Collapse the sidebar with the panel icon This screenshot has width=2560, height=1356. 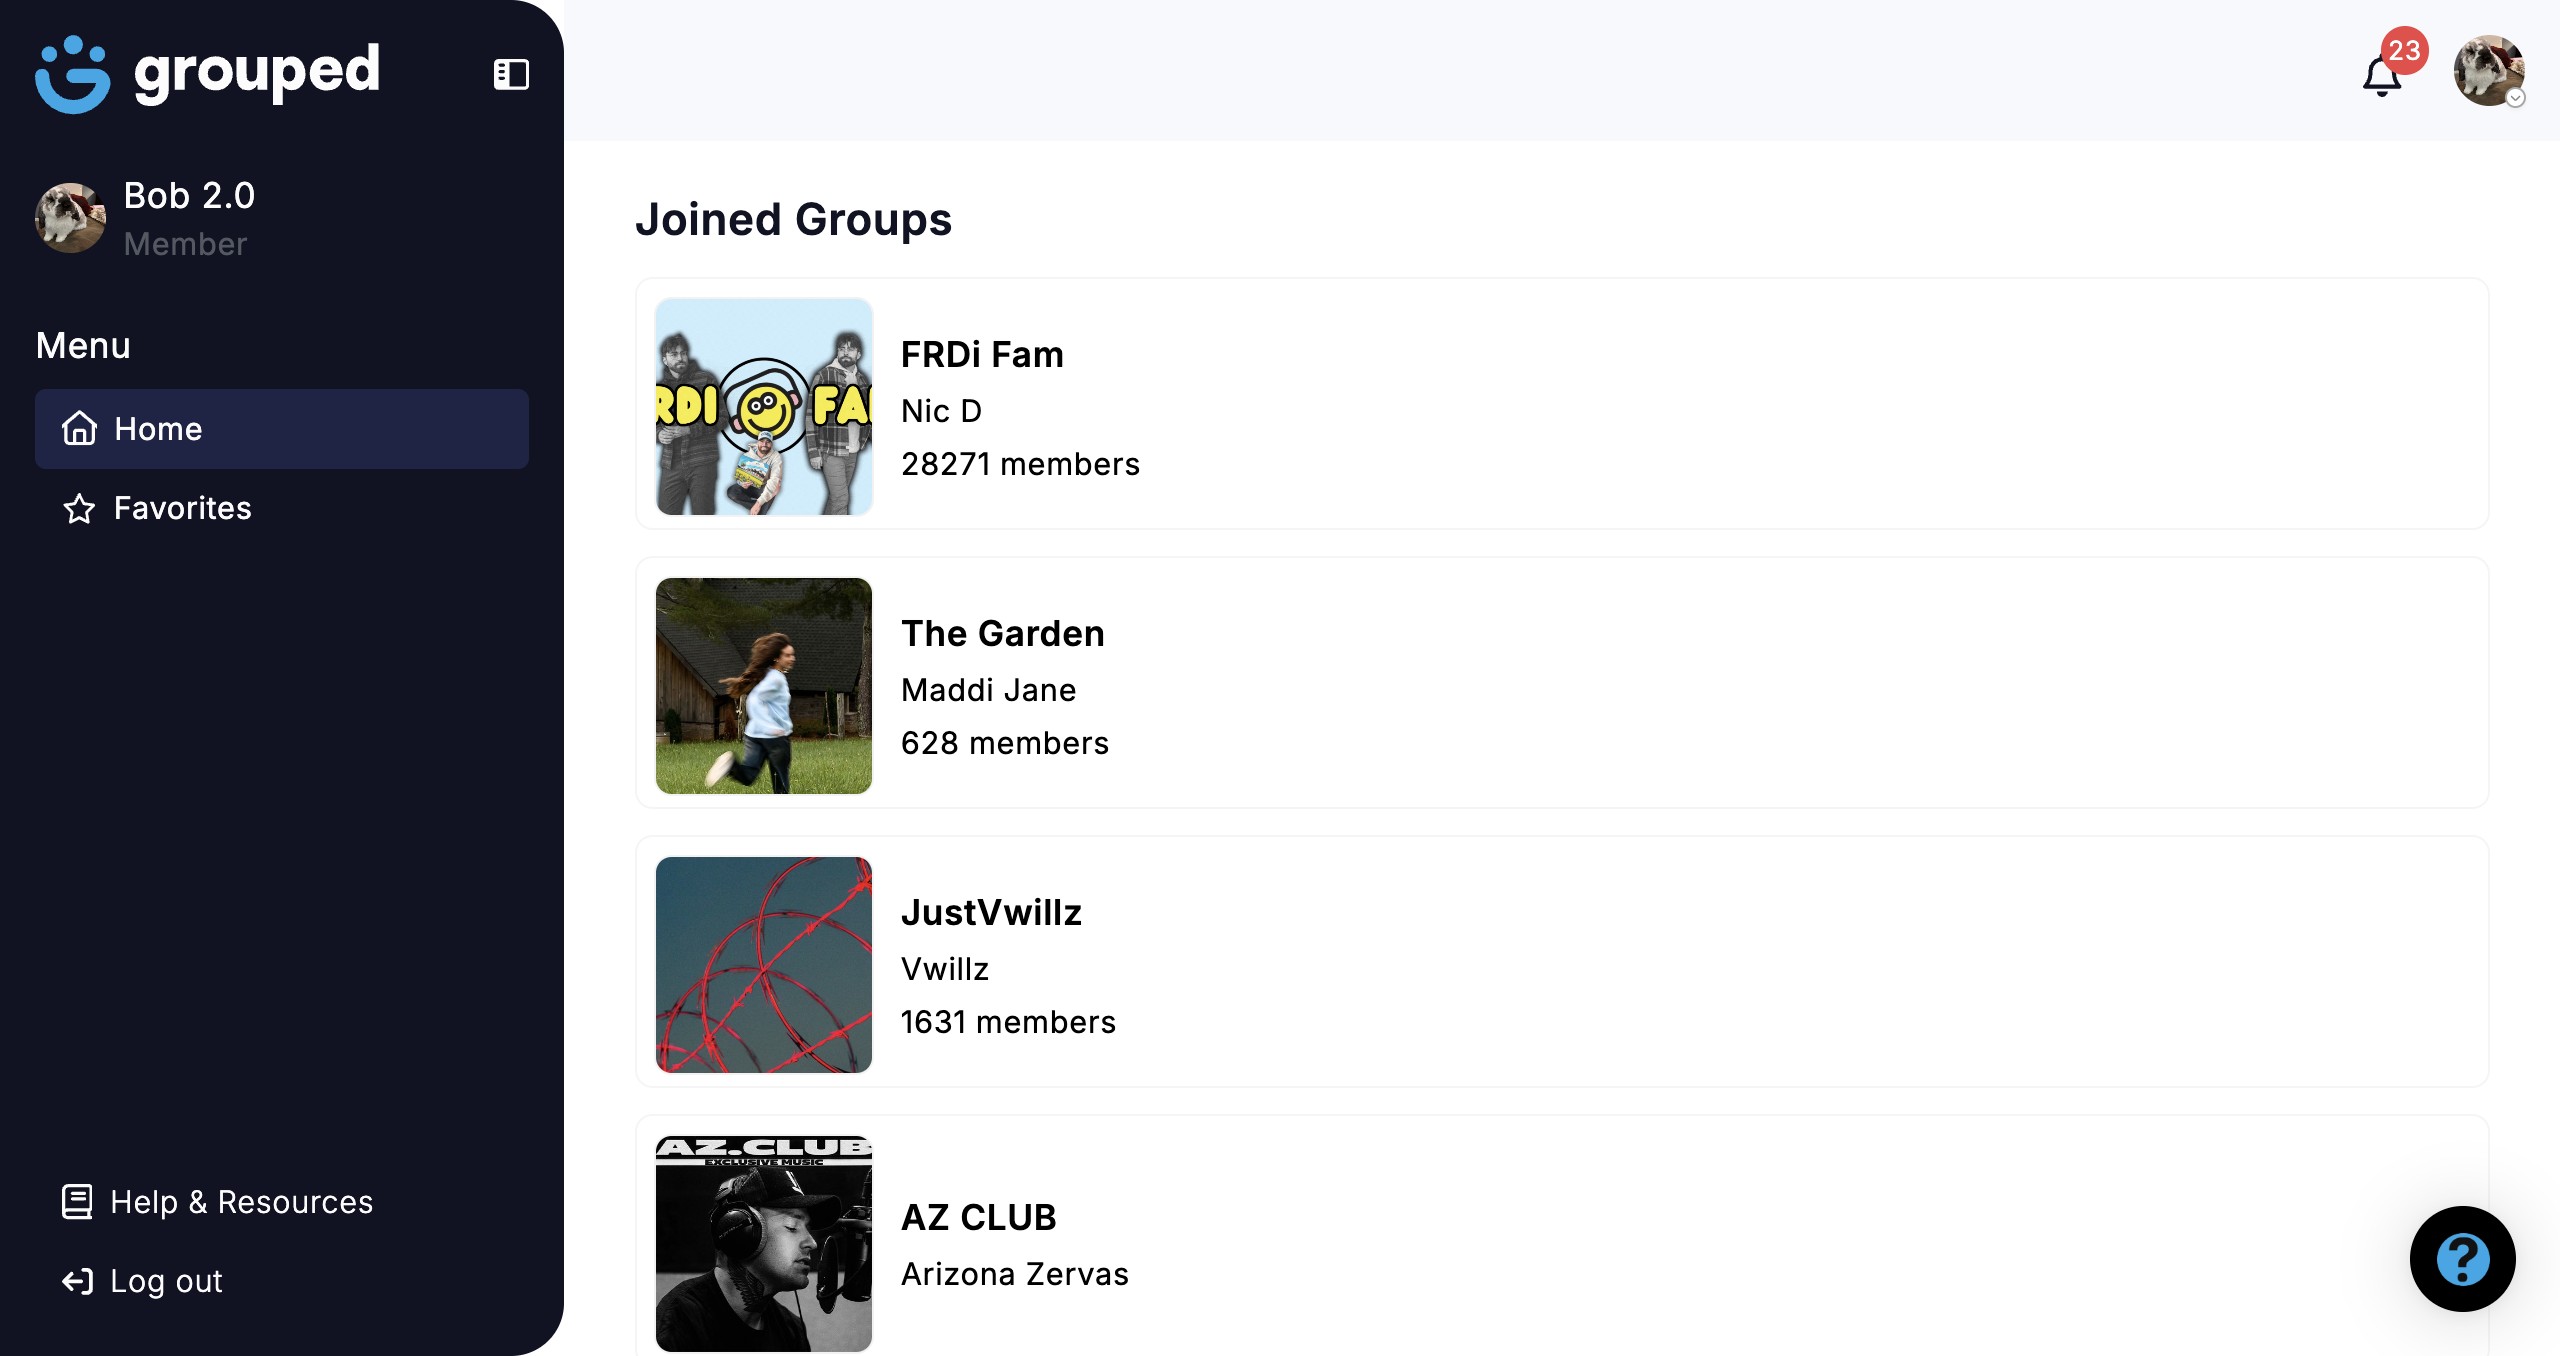coord(511,74)
